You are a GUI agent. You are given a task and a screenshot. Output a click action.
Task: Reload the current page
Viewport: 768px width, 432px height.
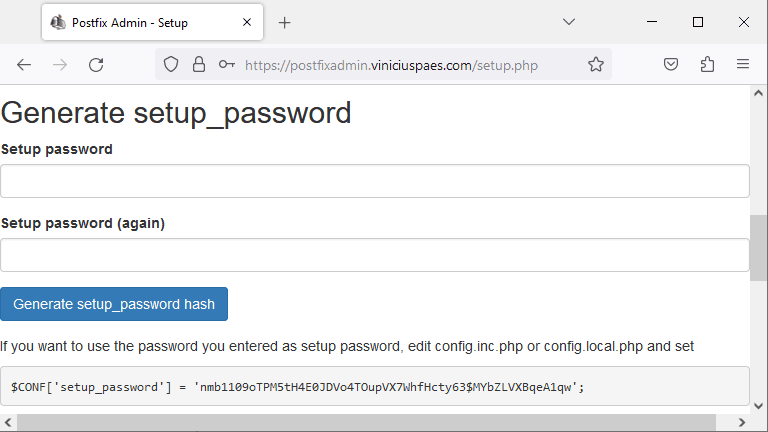point(96,65)
